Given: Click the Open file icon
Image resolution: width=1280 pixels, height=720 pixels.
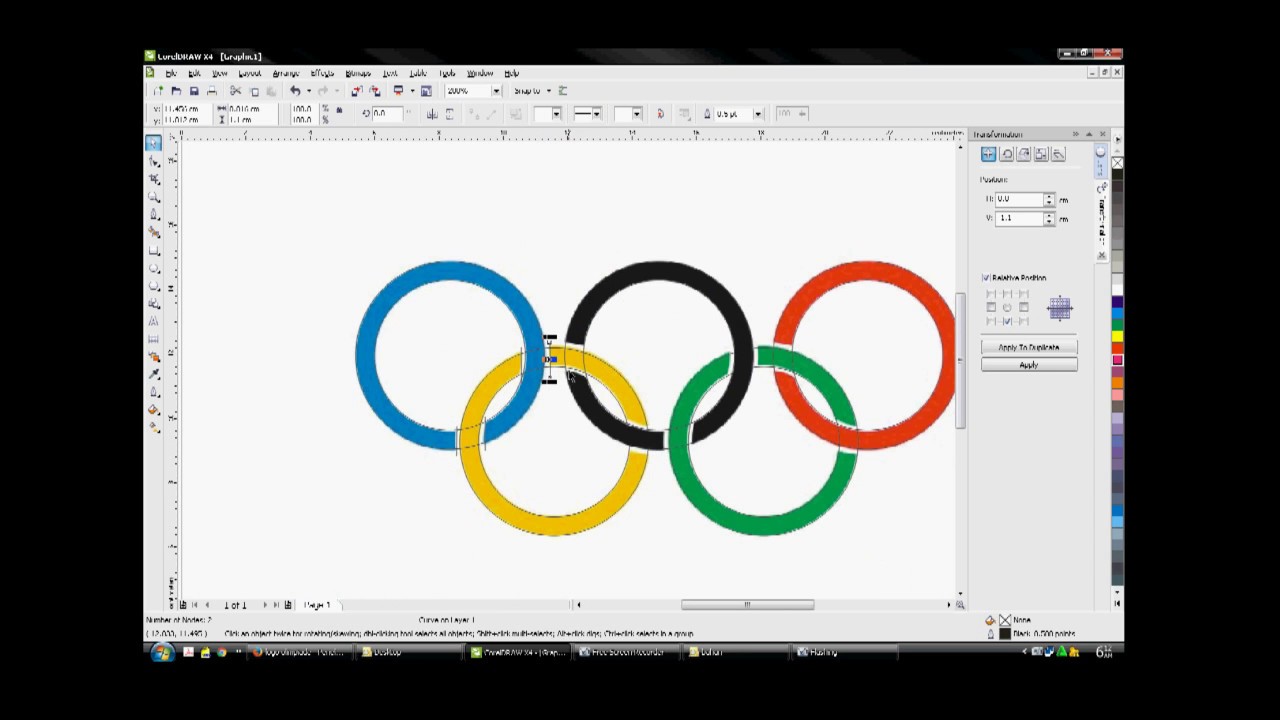Looking at the screenshot, I should 176,91.
